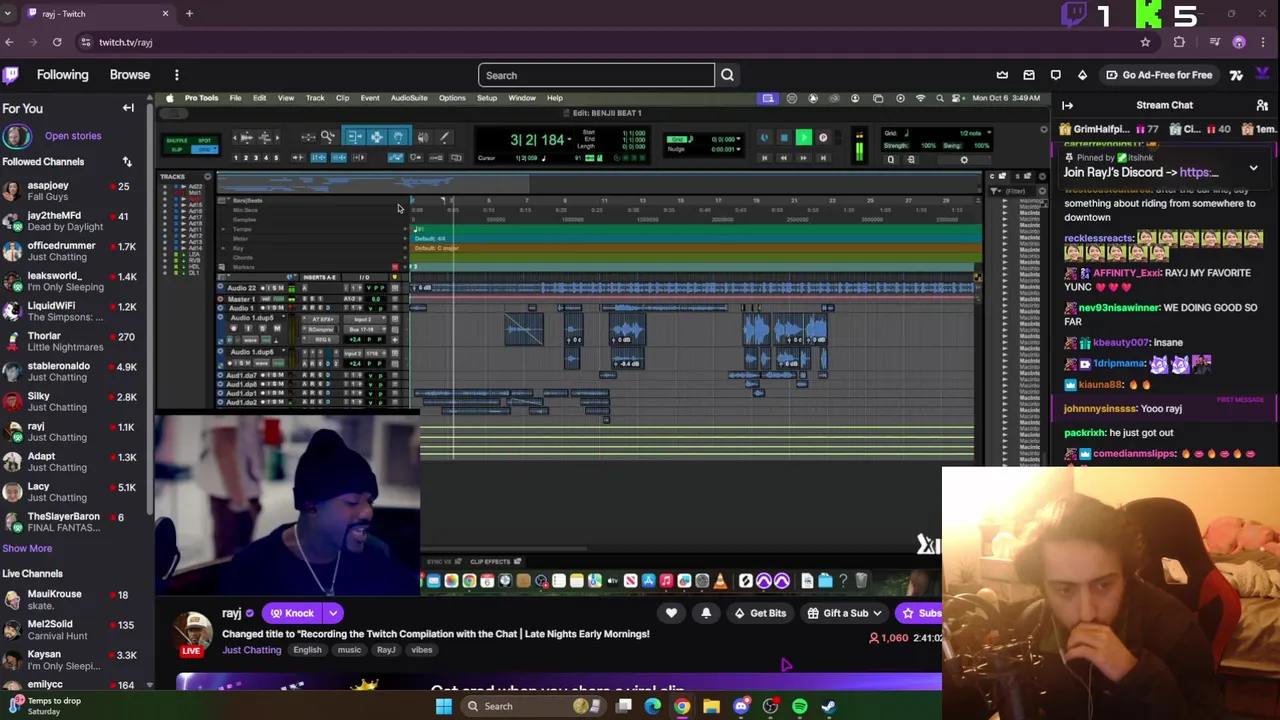The width and height of the screenshot is (1280, 720).
Task: Open Pro Tools Window menu
Action: tap(522, 98)
